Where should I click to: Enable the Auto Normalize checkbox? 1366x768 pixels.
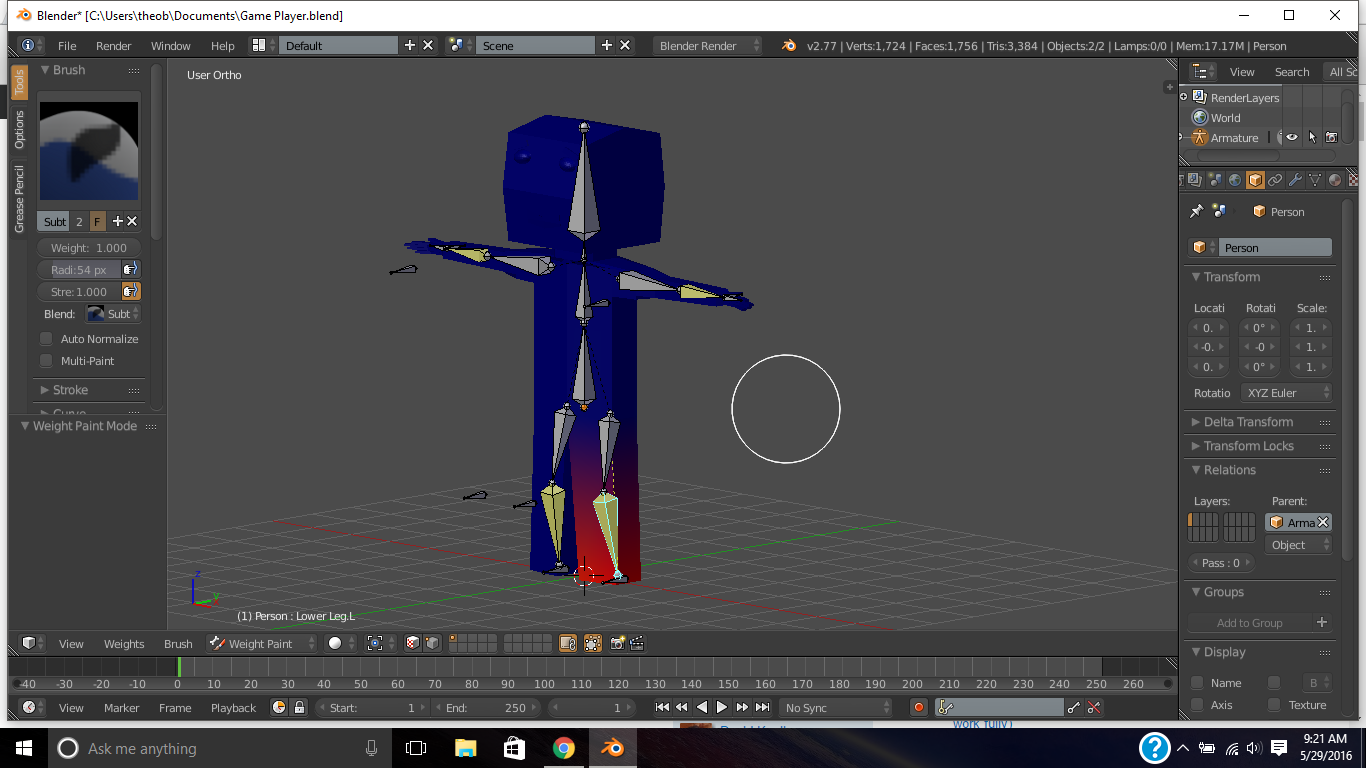coord(46,339)
